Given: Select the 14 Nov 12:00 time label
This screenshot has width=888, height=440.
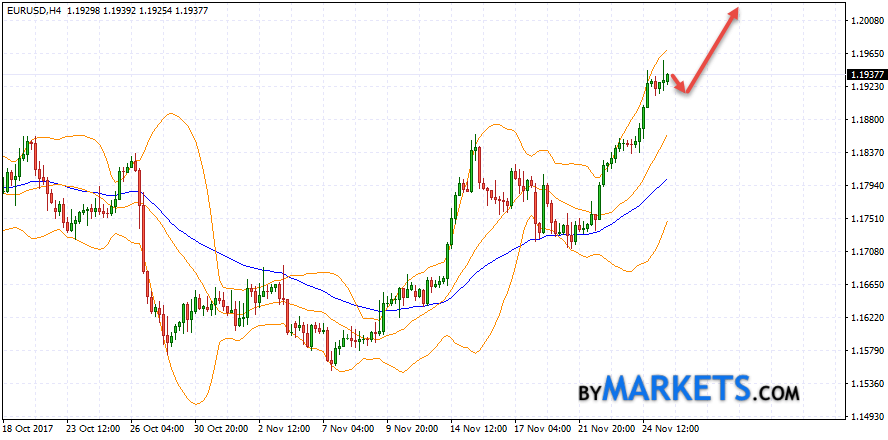Looking at the screenshot, I should tap(478, 428).
